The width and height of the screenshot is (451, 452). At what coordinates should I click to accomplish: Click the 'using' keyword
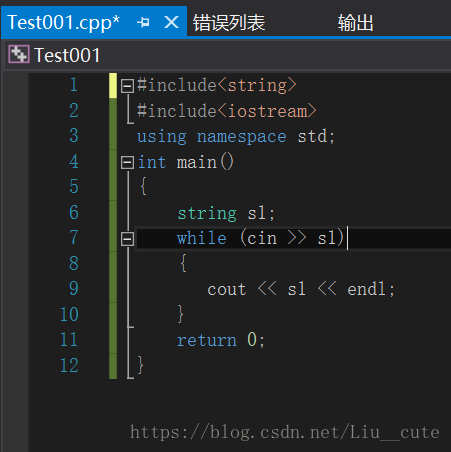pos(162,137)
